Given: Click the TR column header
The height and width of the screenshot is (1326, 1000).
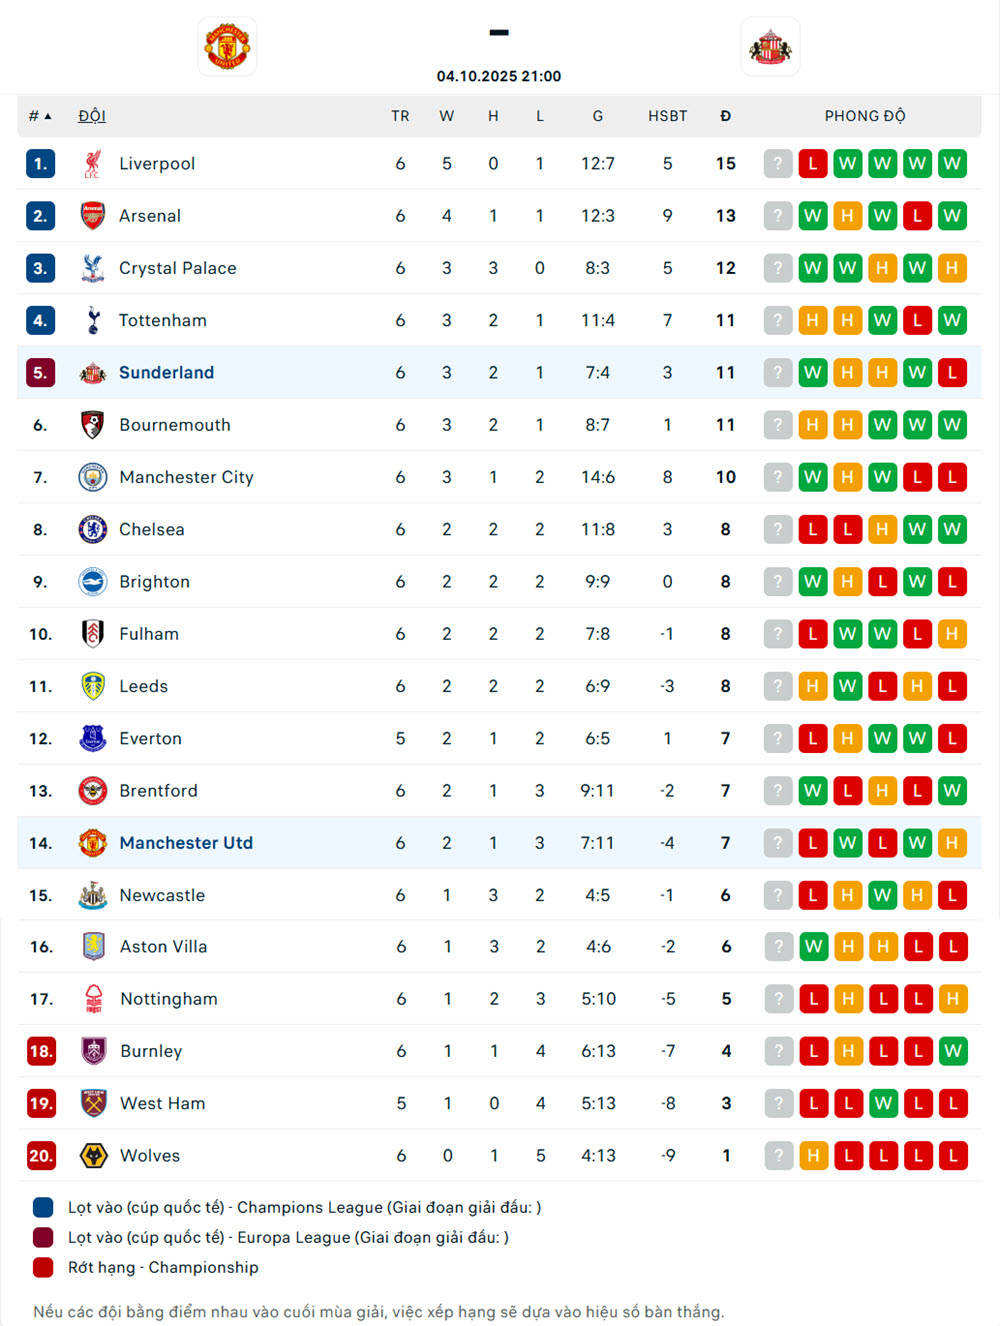Looking at the screenshot, I should click(400, 116).
